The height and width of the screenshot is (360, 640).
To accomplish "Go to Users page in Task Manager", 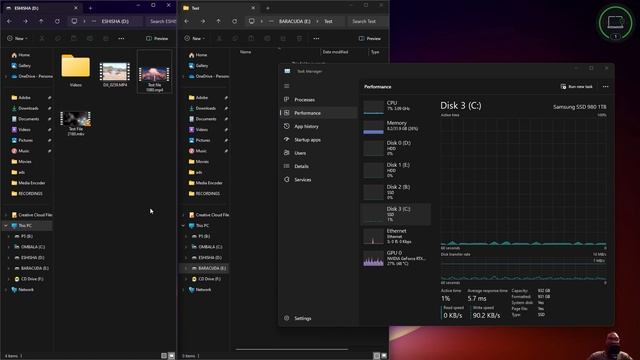I will tap(318, 153).
